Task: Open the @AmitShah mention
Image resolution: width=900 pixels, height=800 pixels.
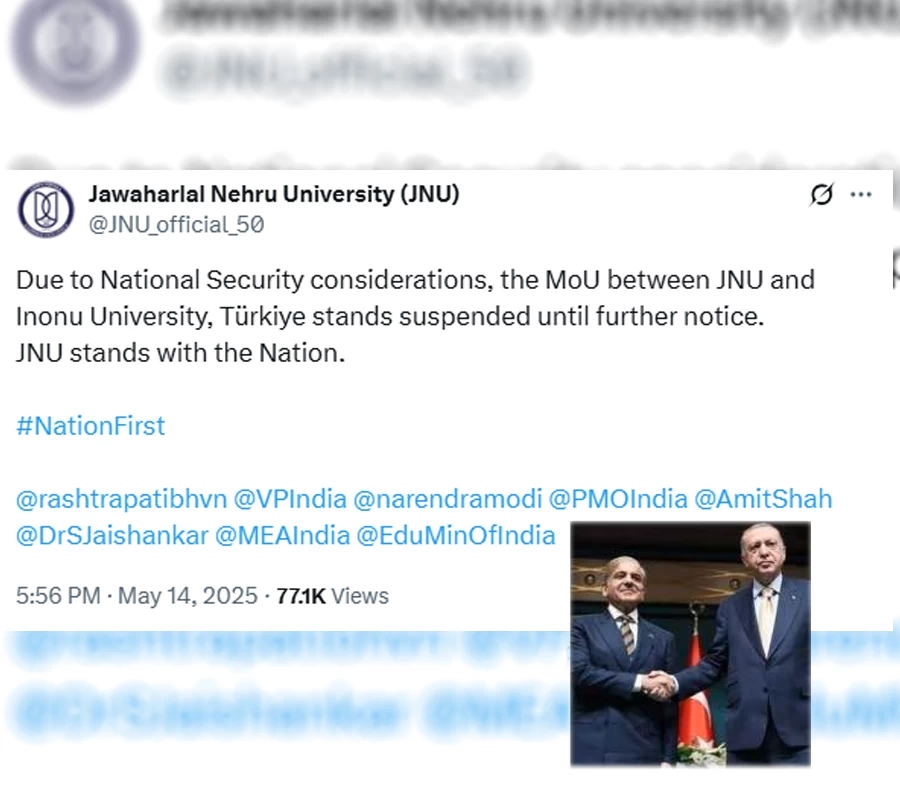Action: pyautogui.click(x=763, y=499)
